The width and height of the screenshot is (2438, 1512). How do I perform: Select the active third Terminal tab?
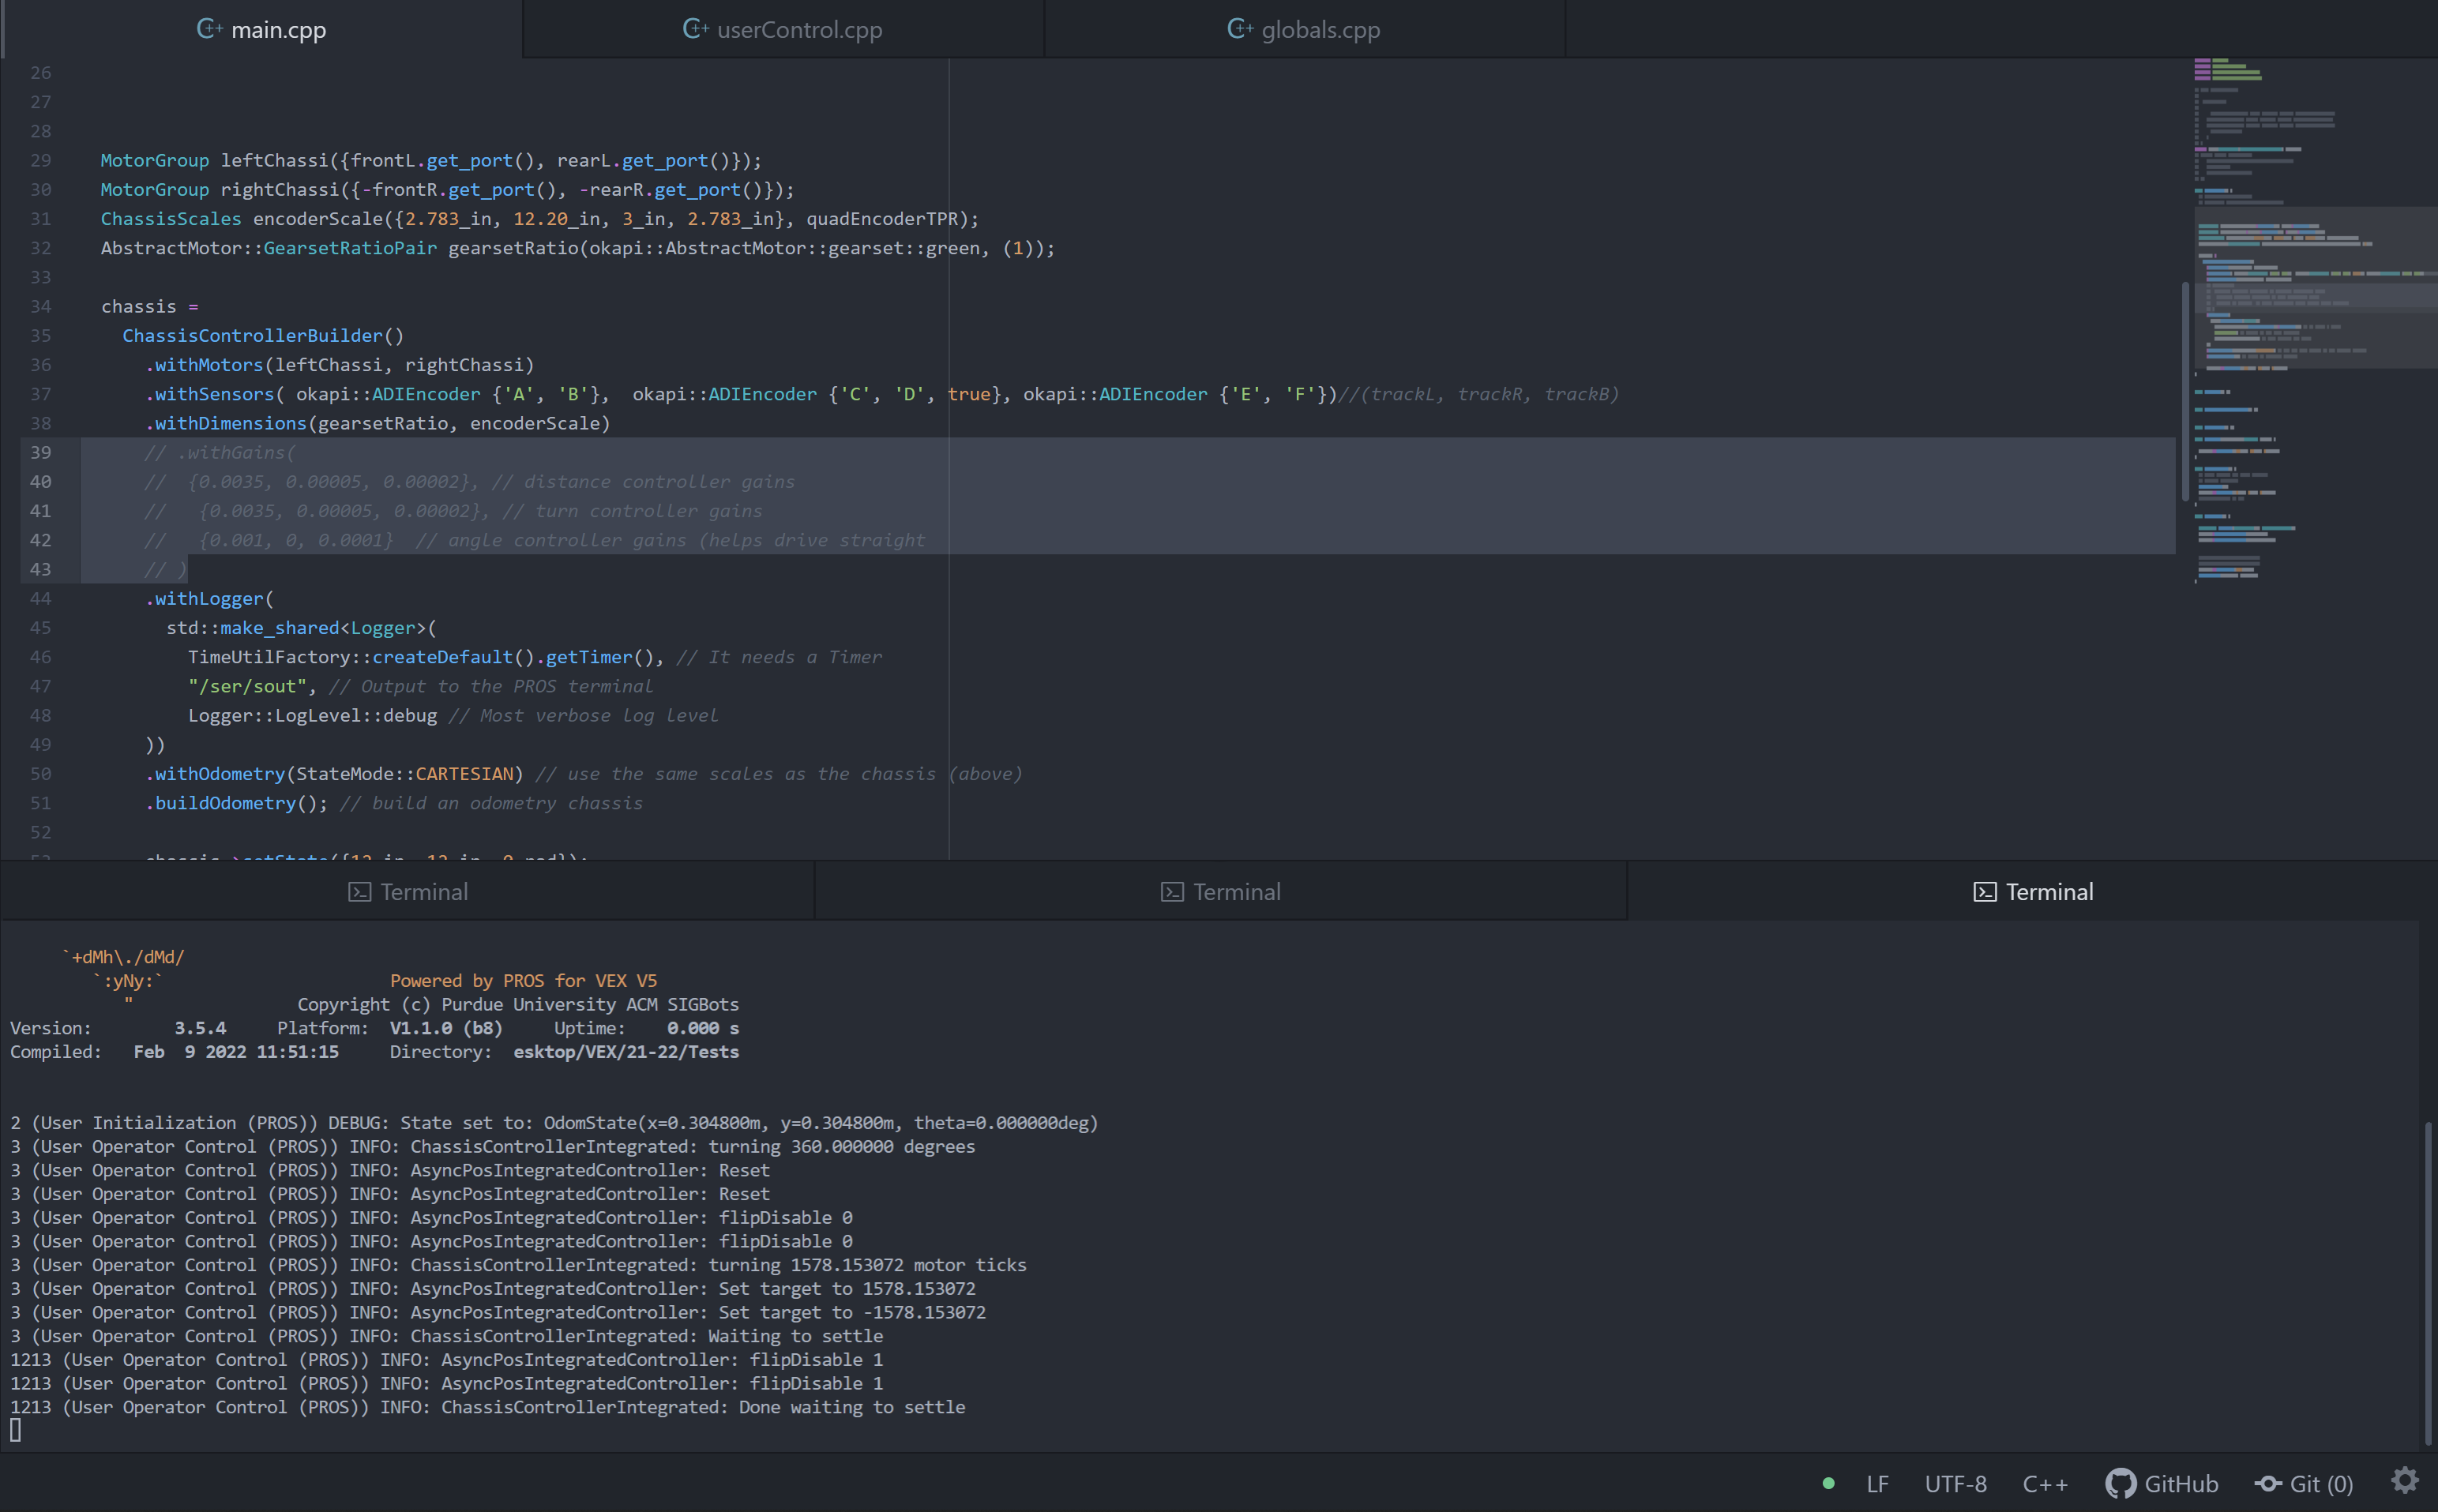tap(2033, 891)
